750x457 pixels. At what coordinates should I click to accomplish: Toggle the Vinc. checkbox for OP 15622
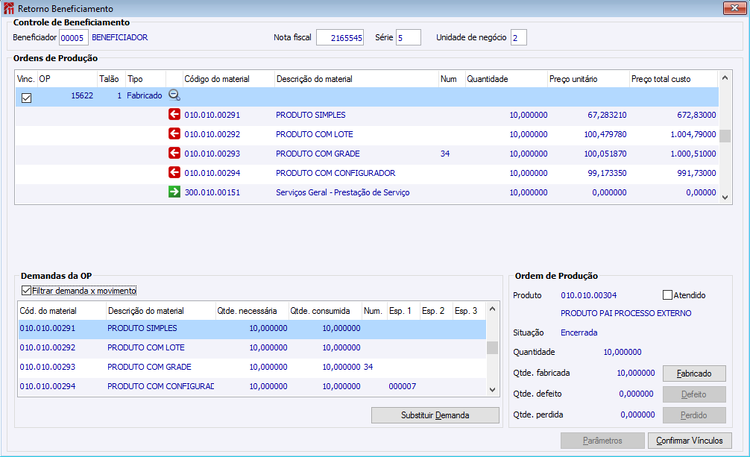(26, 98)
